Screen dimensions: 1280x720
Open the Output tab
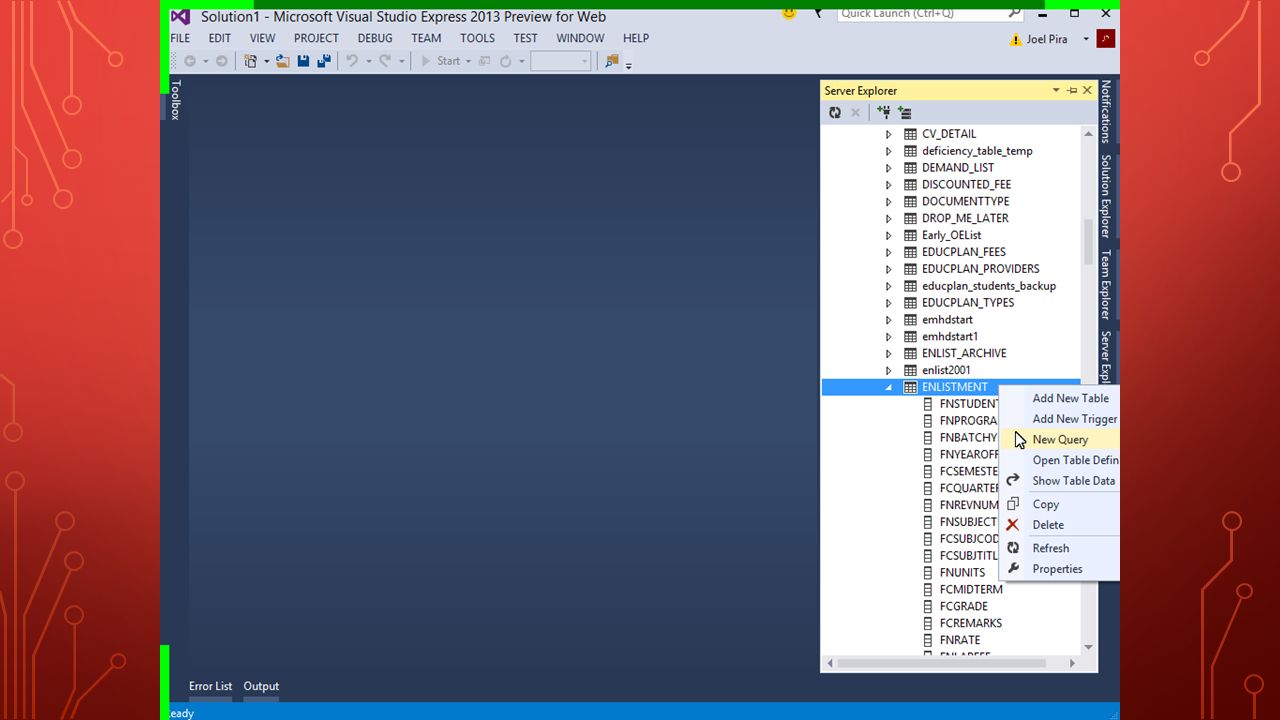pyautogui.click(x=261, y=686)
